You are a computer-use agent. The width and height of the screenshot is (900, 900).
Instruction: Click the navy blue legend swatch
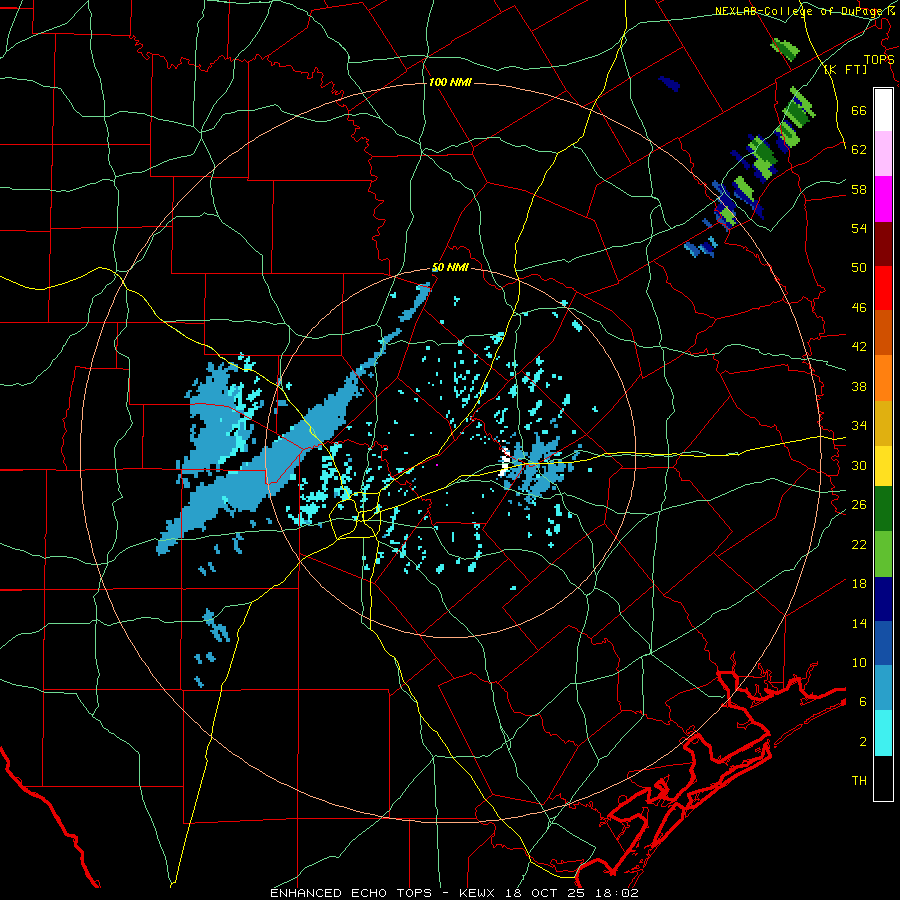[x=883, y=599]
